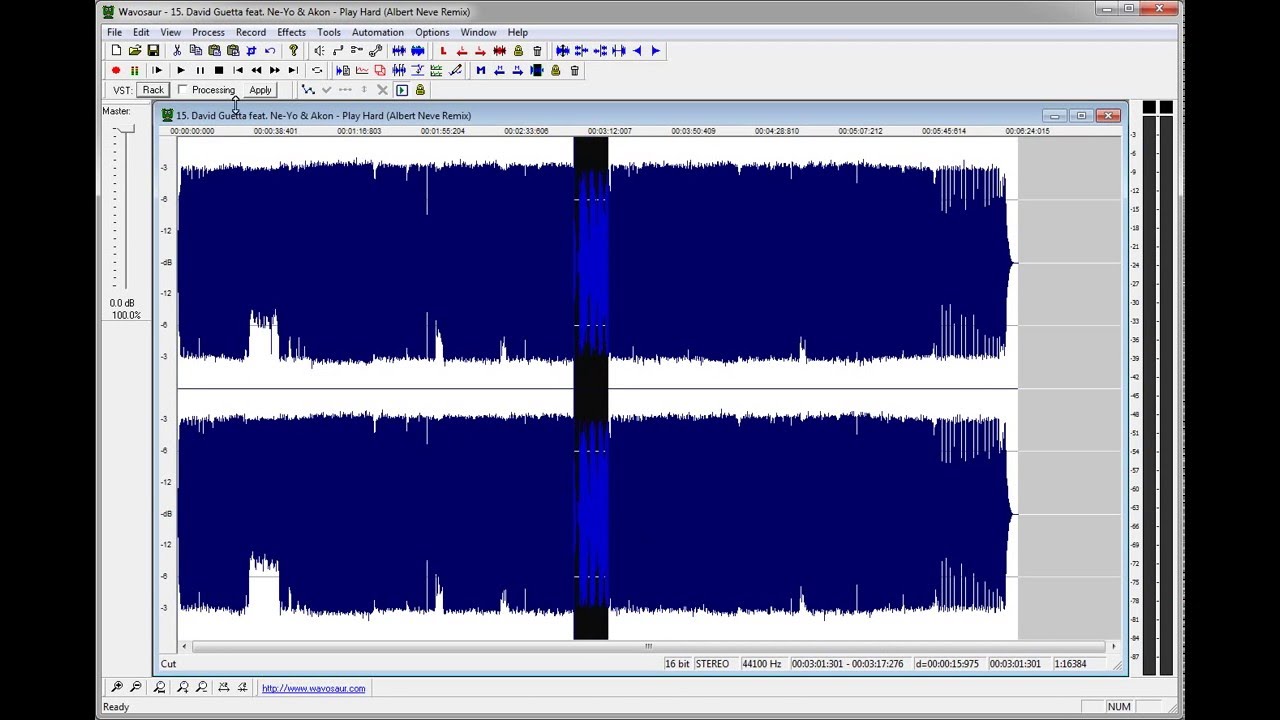Viewport: 1280px width, 720px height.
Task: Click the yellow lock icon in second toolbar row
Action: [x=556, y=70]
